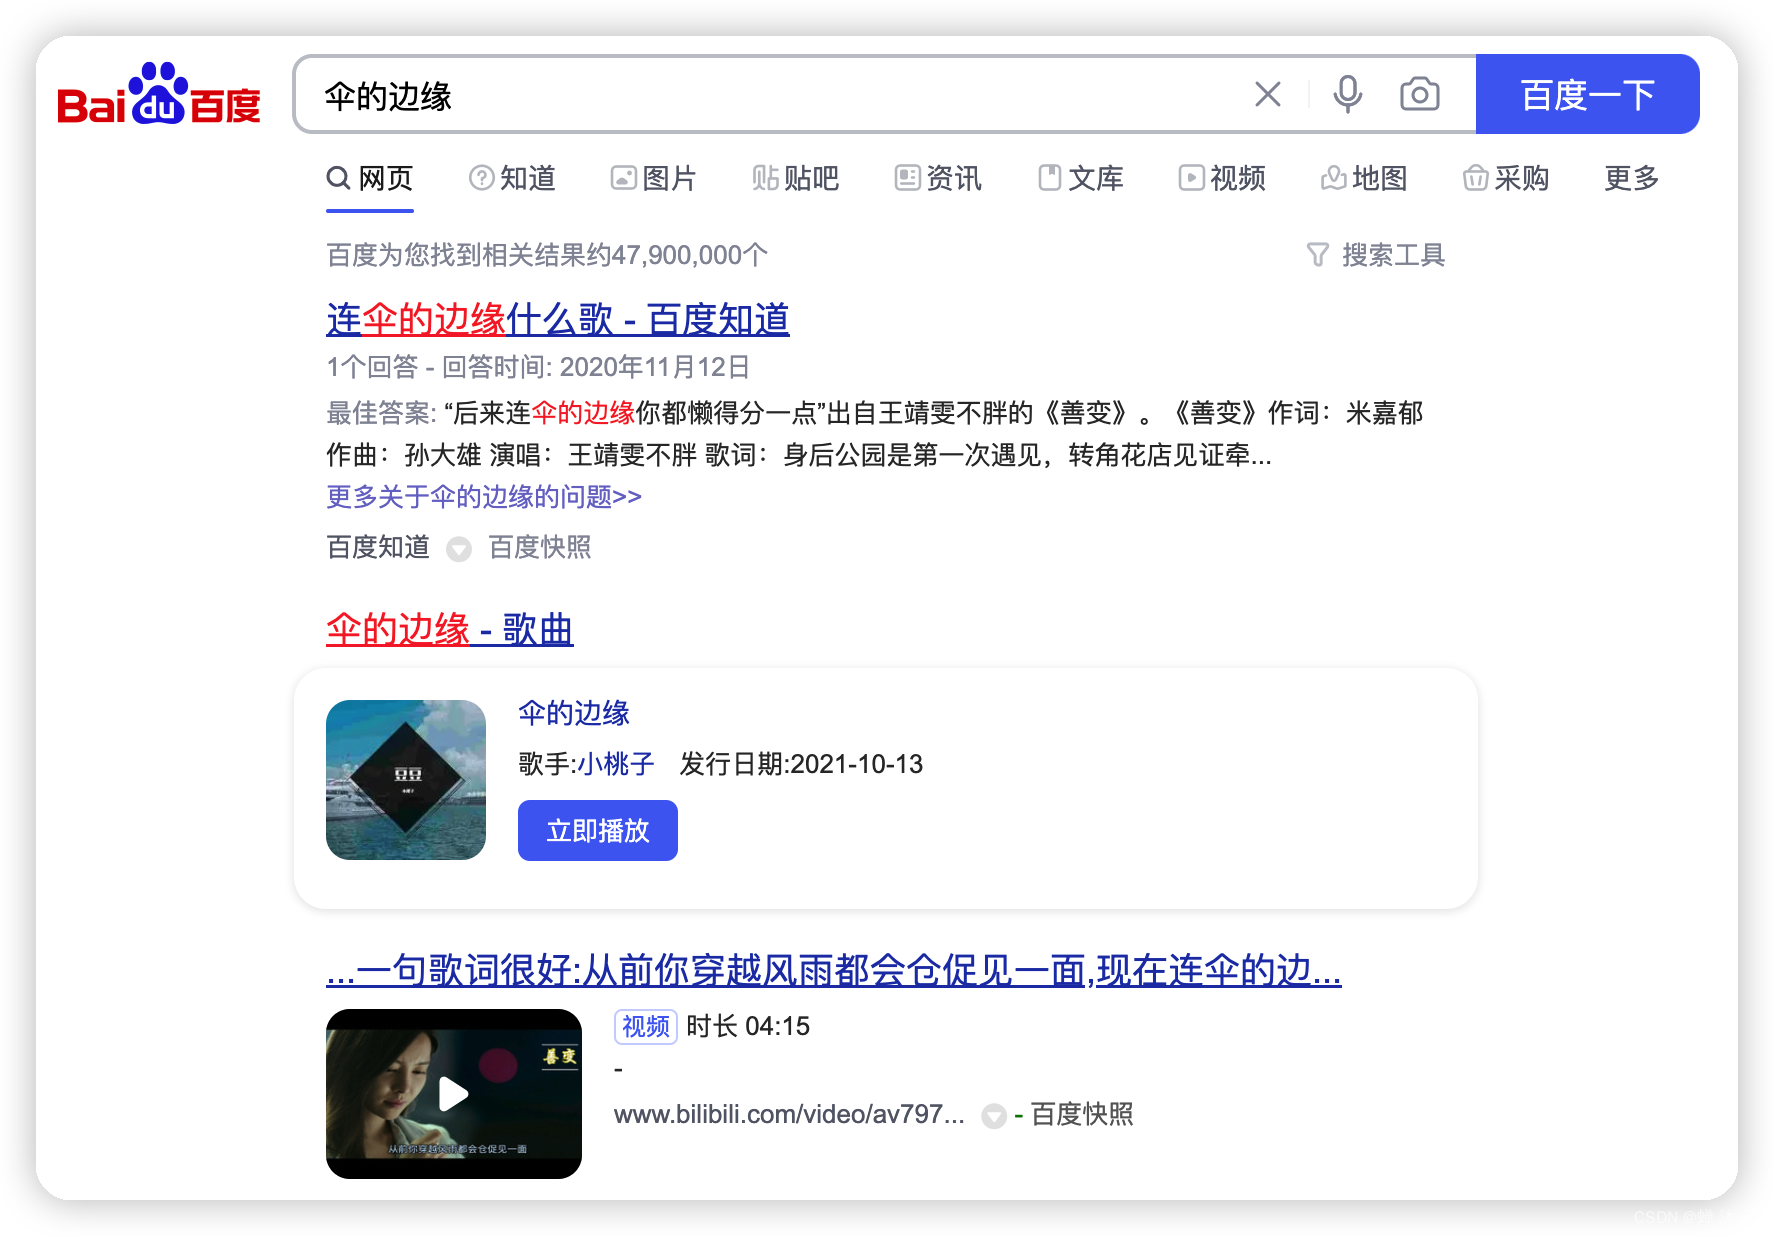1774x1236 pixels.
Task: Switch to 知道 tab
Action: coord(513,178)
